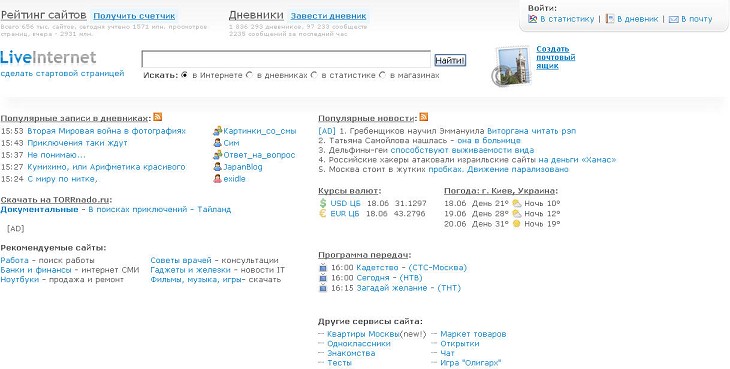Select the в магазинах search option

click(x=383, y=75)
